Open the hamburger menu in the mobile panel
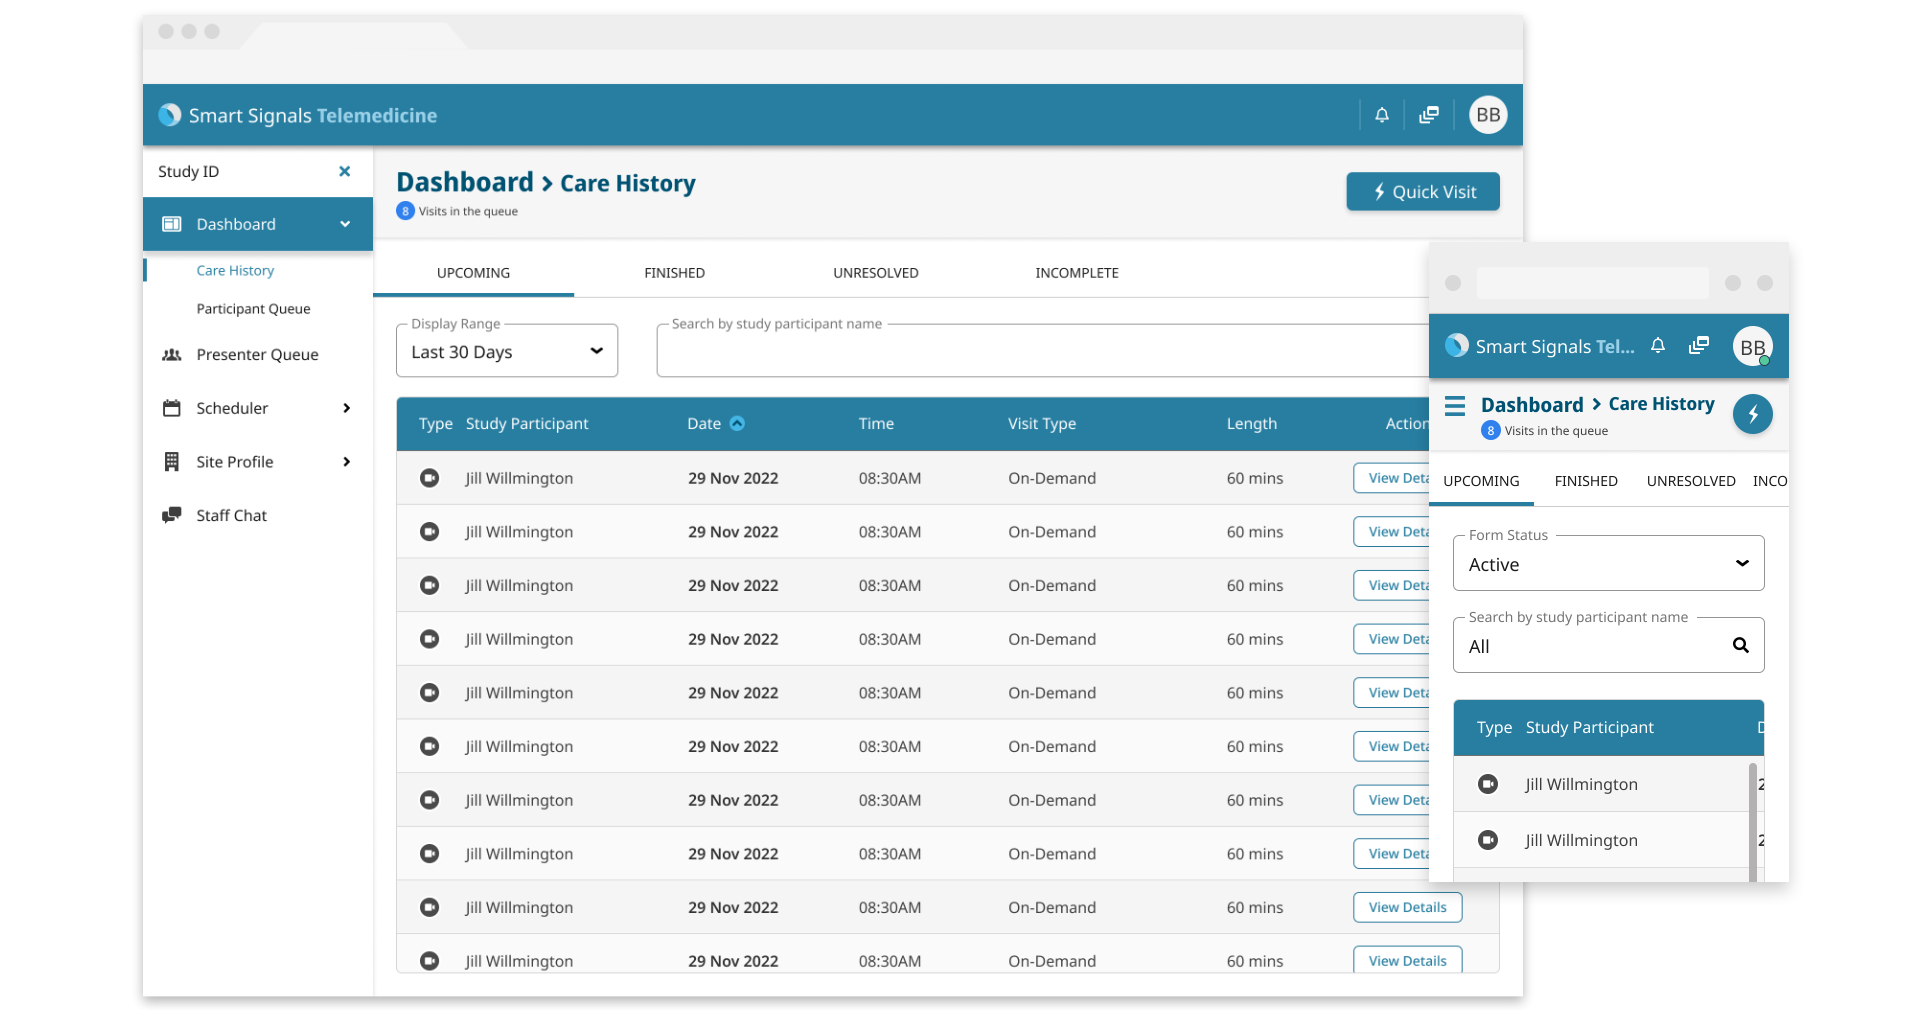 [x=1456, y=405]
